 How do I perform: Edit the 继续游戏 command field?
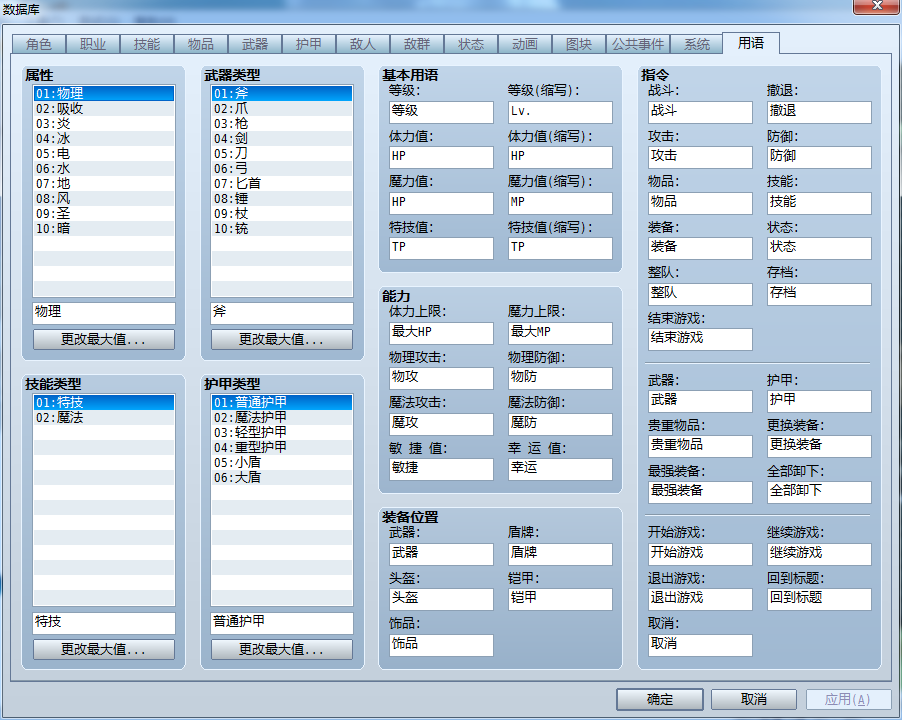(819, 554)
